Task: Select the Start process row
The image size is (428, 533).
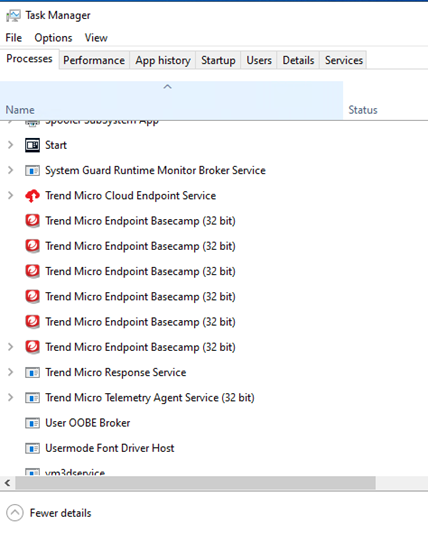Action: (214, 145)
